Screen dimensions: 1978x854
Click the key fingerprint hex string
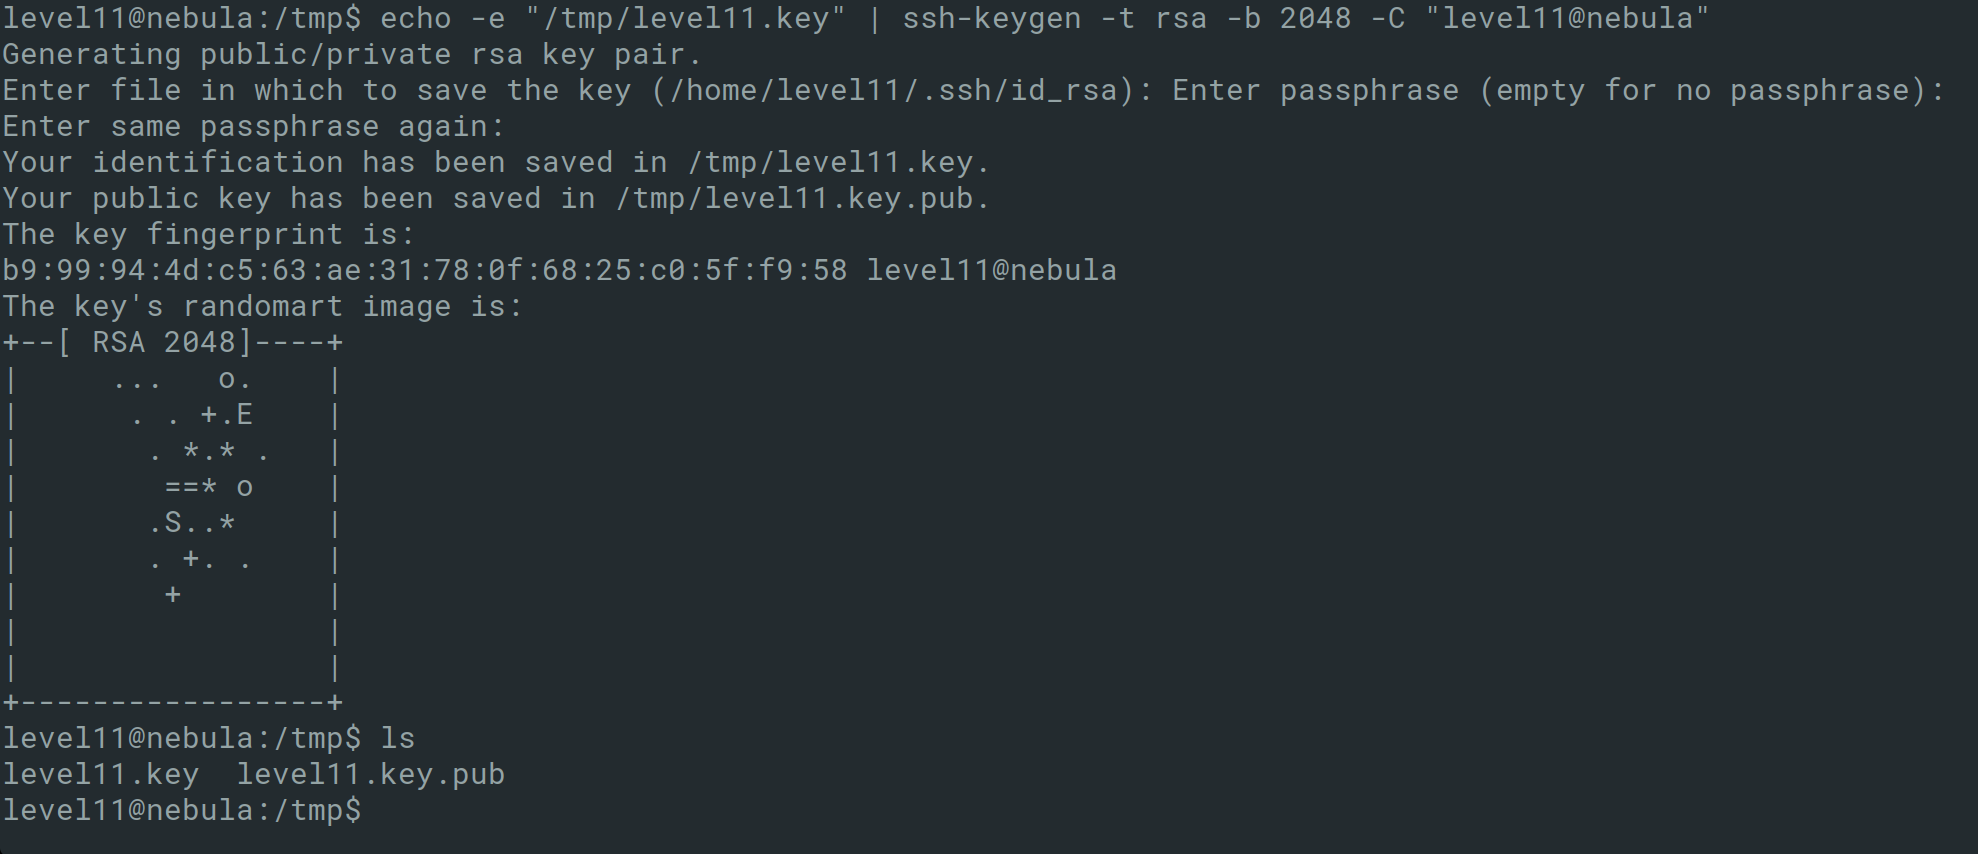(x=424, y=270)
